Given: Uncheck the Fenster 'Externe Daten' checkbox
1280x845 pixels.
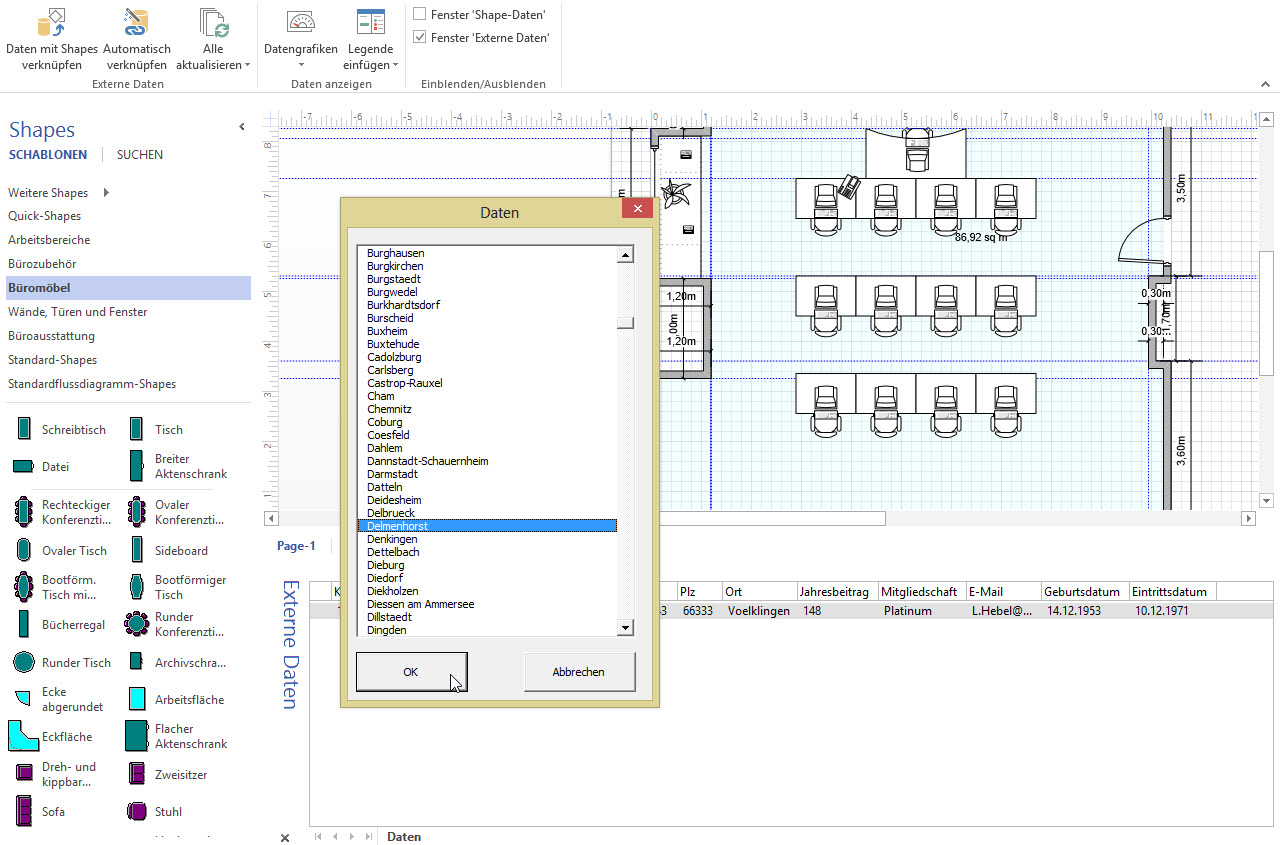Looking at the screenshot, I should pyautogui.click(x=421, y=37).
